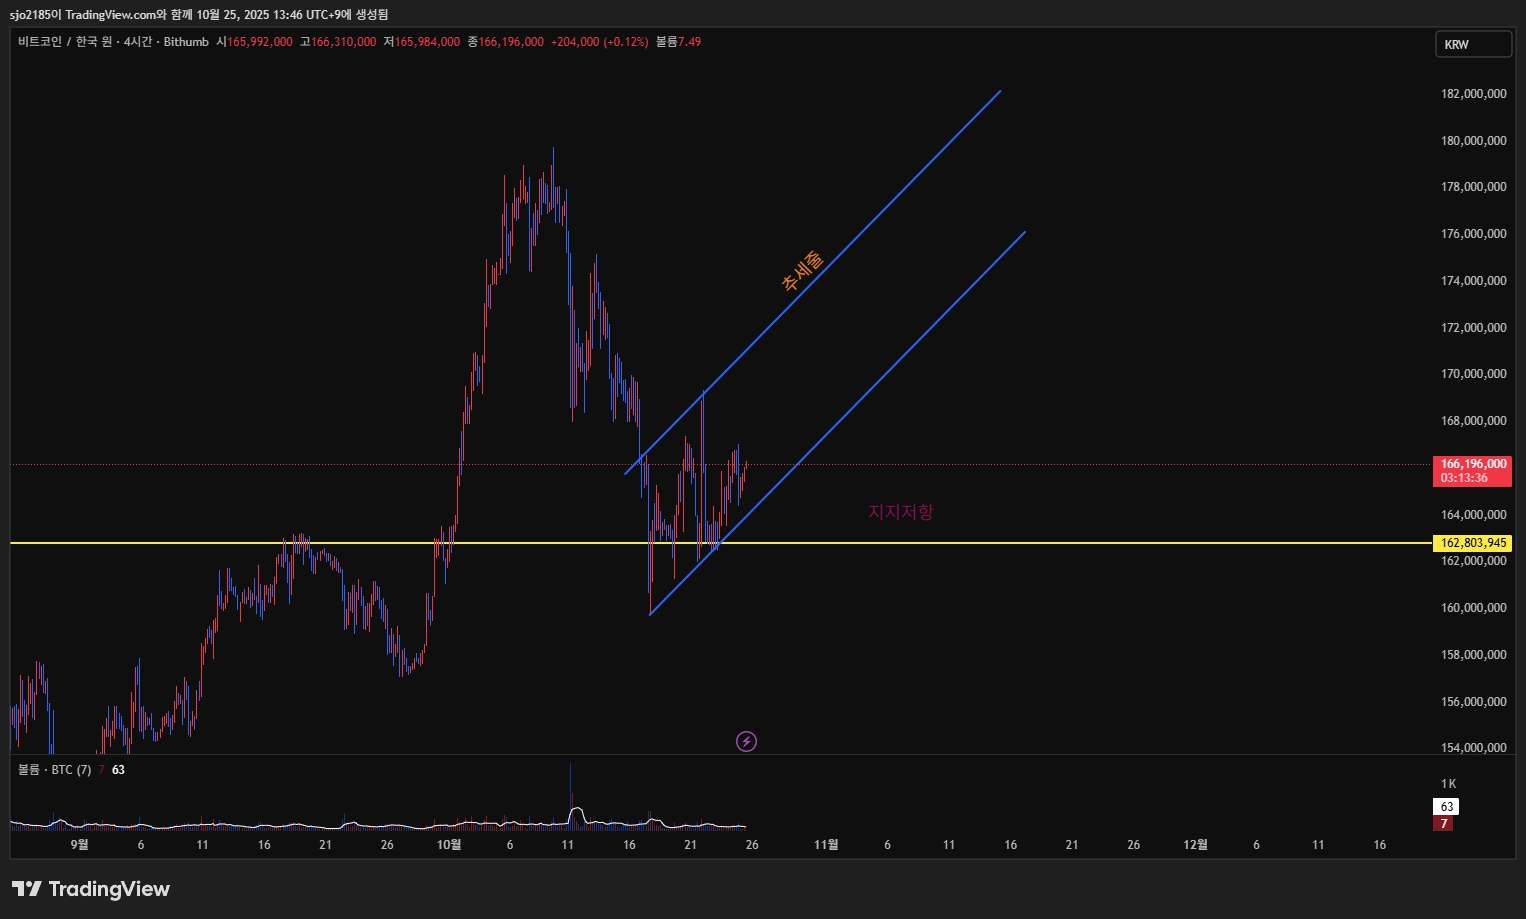This screenshot has width=1526, height=919.
Task: Click the 180,000,000 price scale label
Action: pos(1473,141)
